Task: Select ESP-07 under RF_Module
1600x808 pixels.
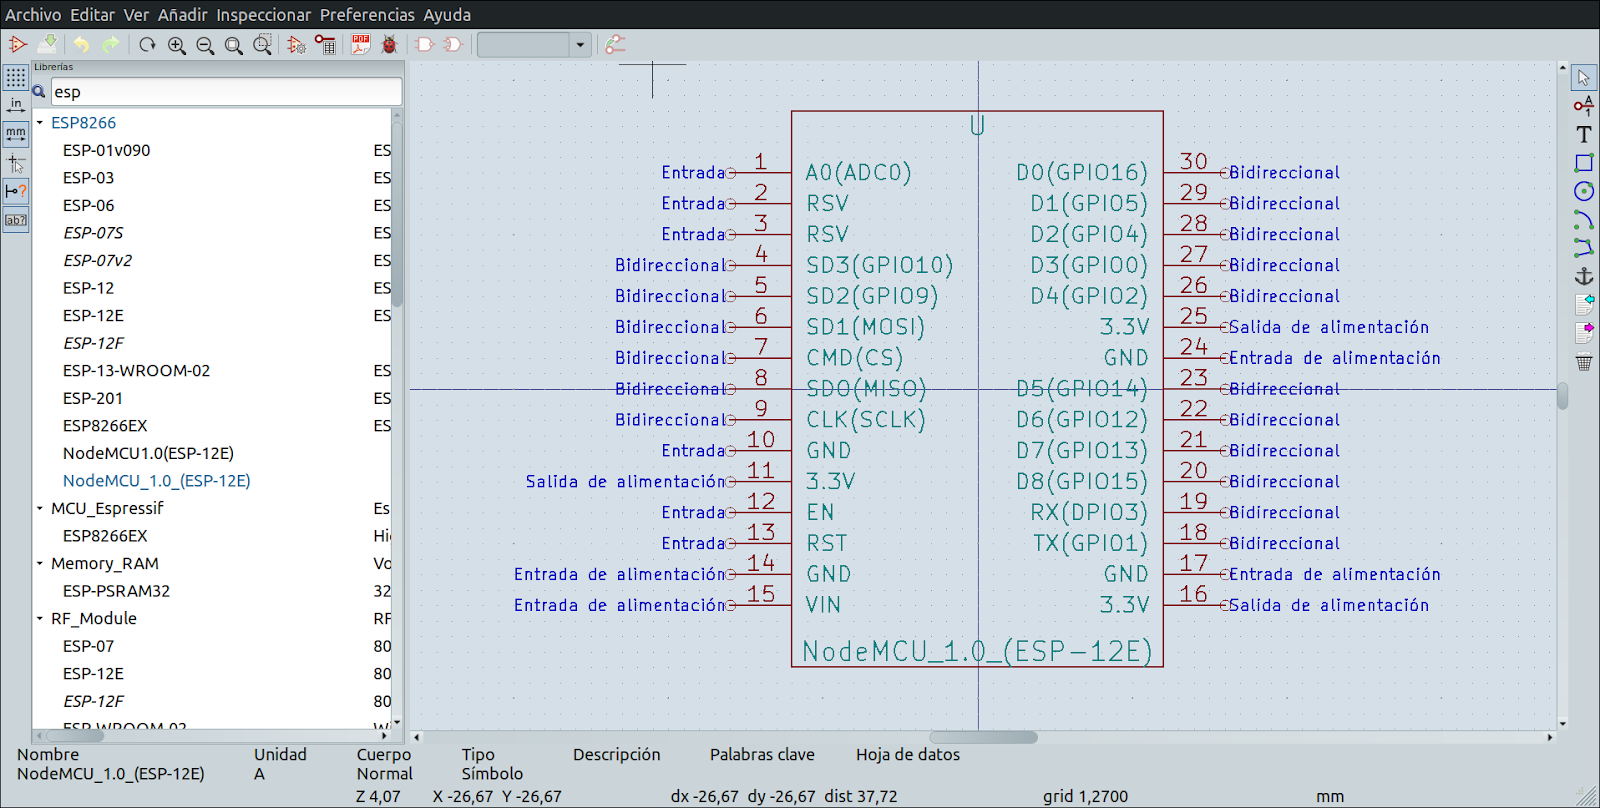Action: 88,646
